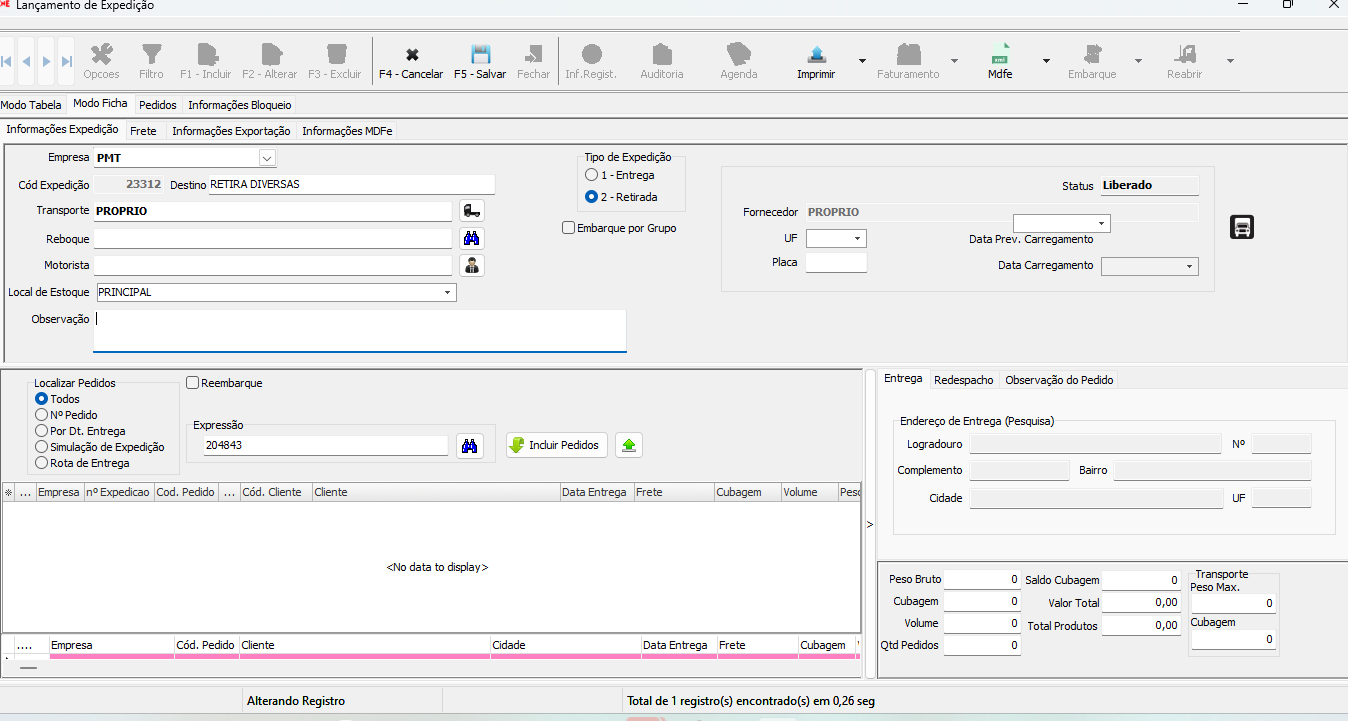
Task: Click the F5 - Salvar floppy disk icon
Action: pyautogui.click(x=480, y=55)
